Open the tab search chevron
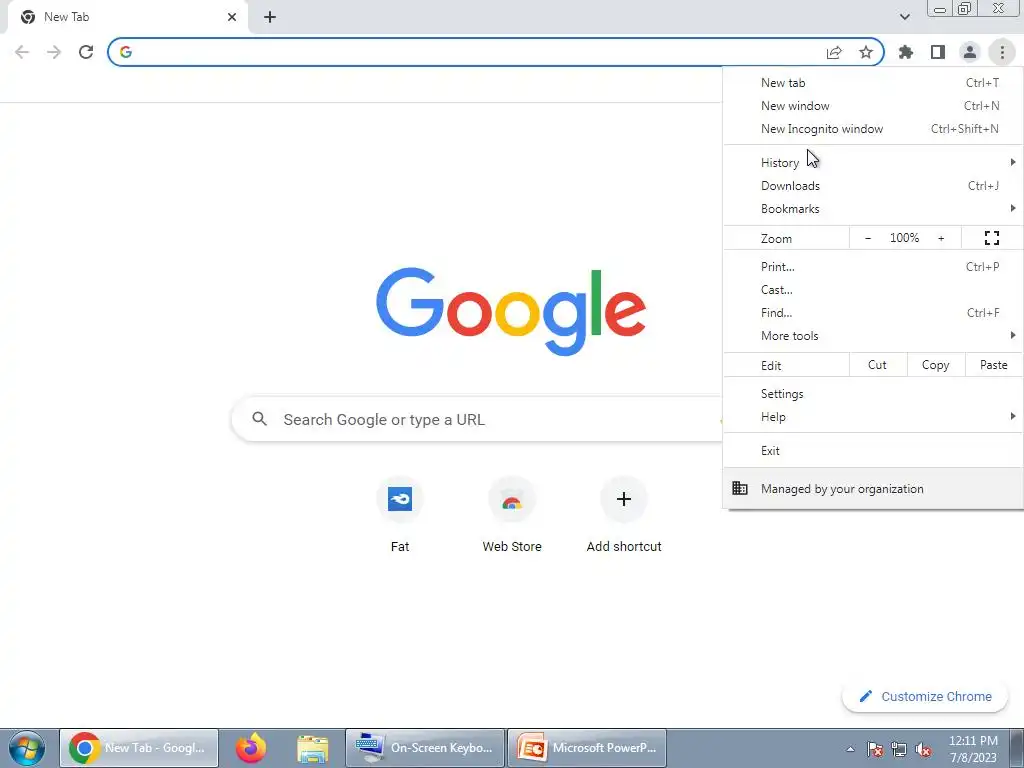Image resolution: width=1024 pixels, height=768 pixels. 904,17
